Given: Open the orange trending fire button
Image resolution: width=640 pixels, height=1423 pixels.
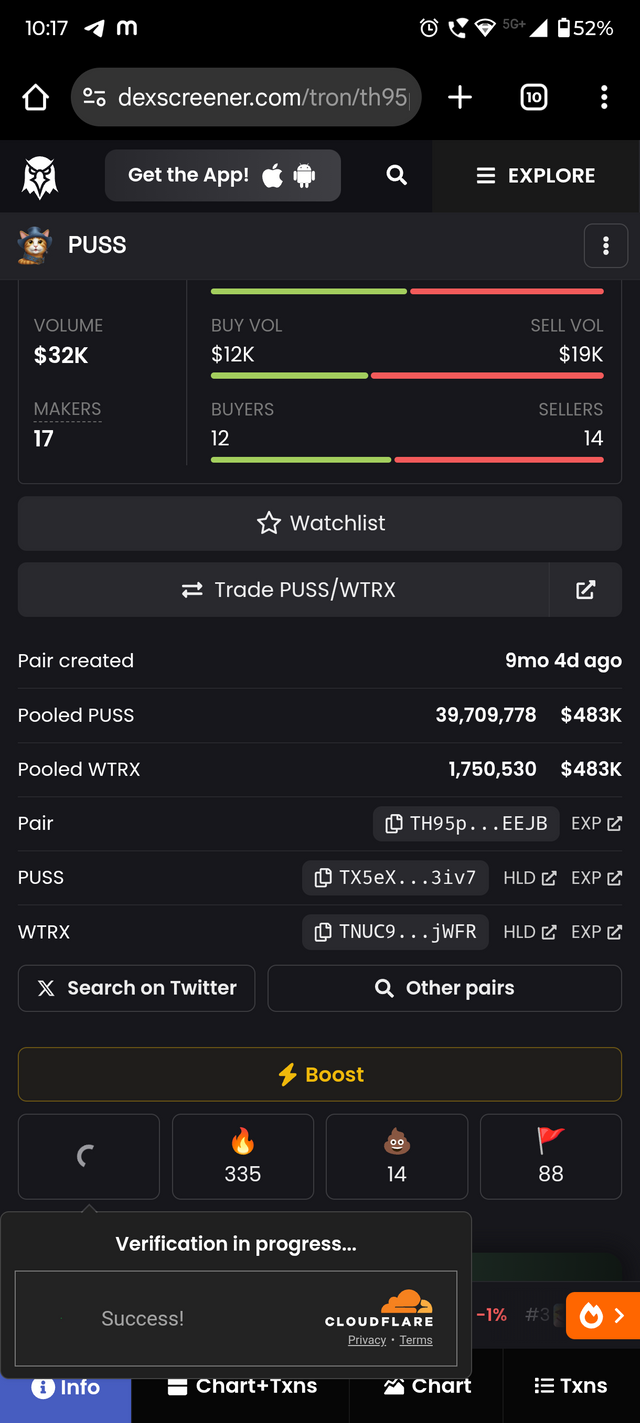Looking at the screenshot, I should tap(603, 1316).
